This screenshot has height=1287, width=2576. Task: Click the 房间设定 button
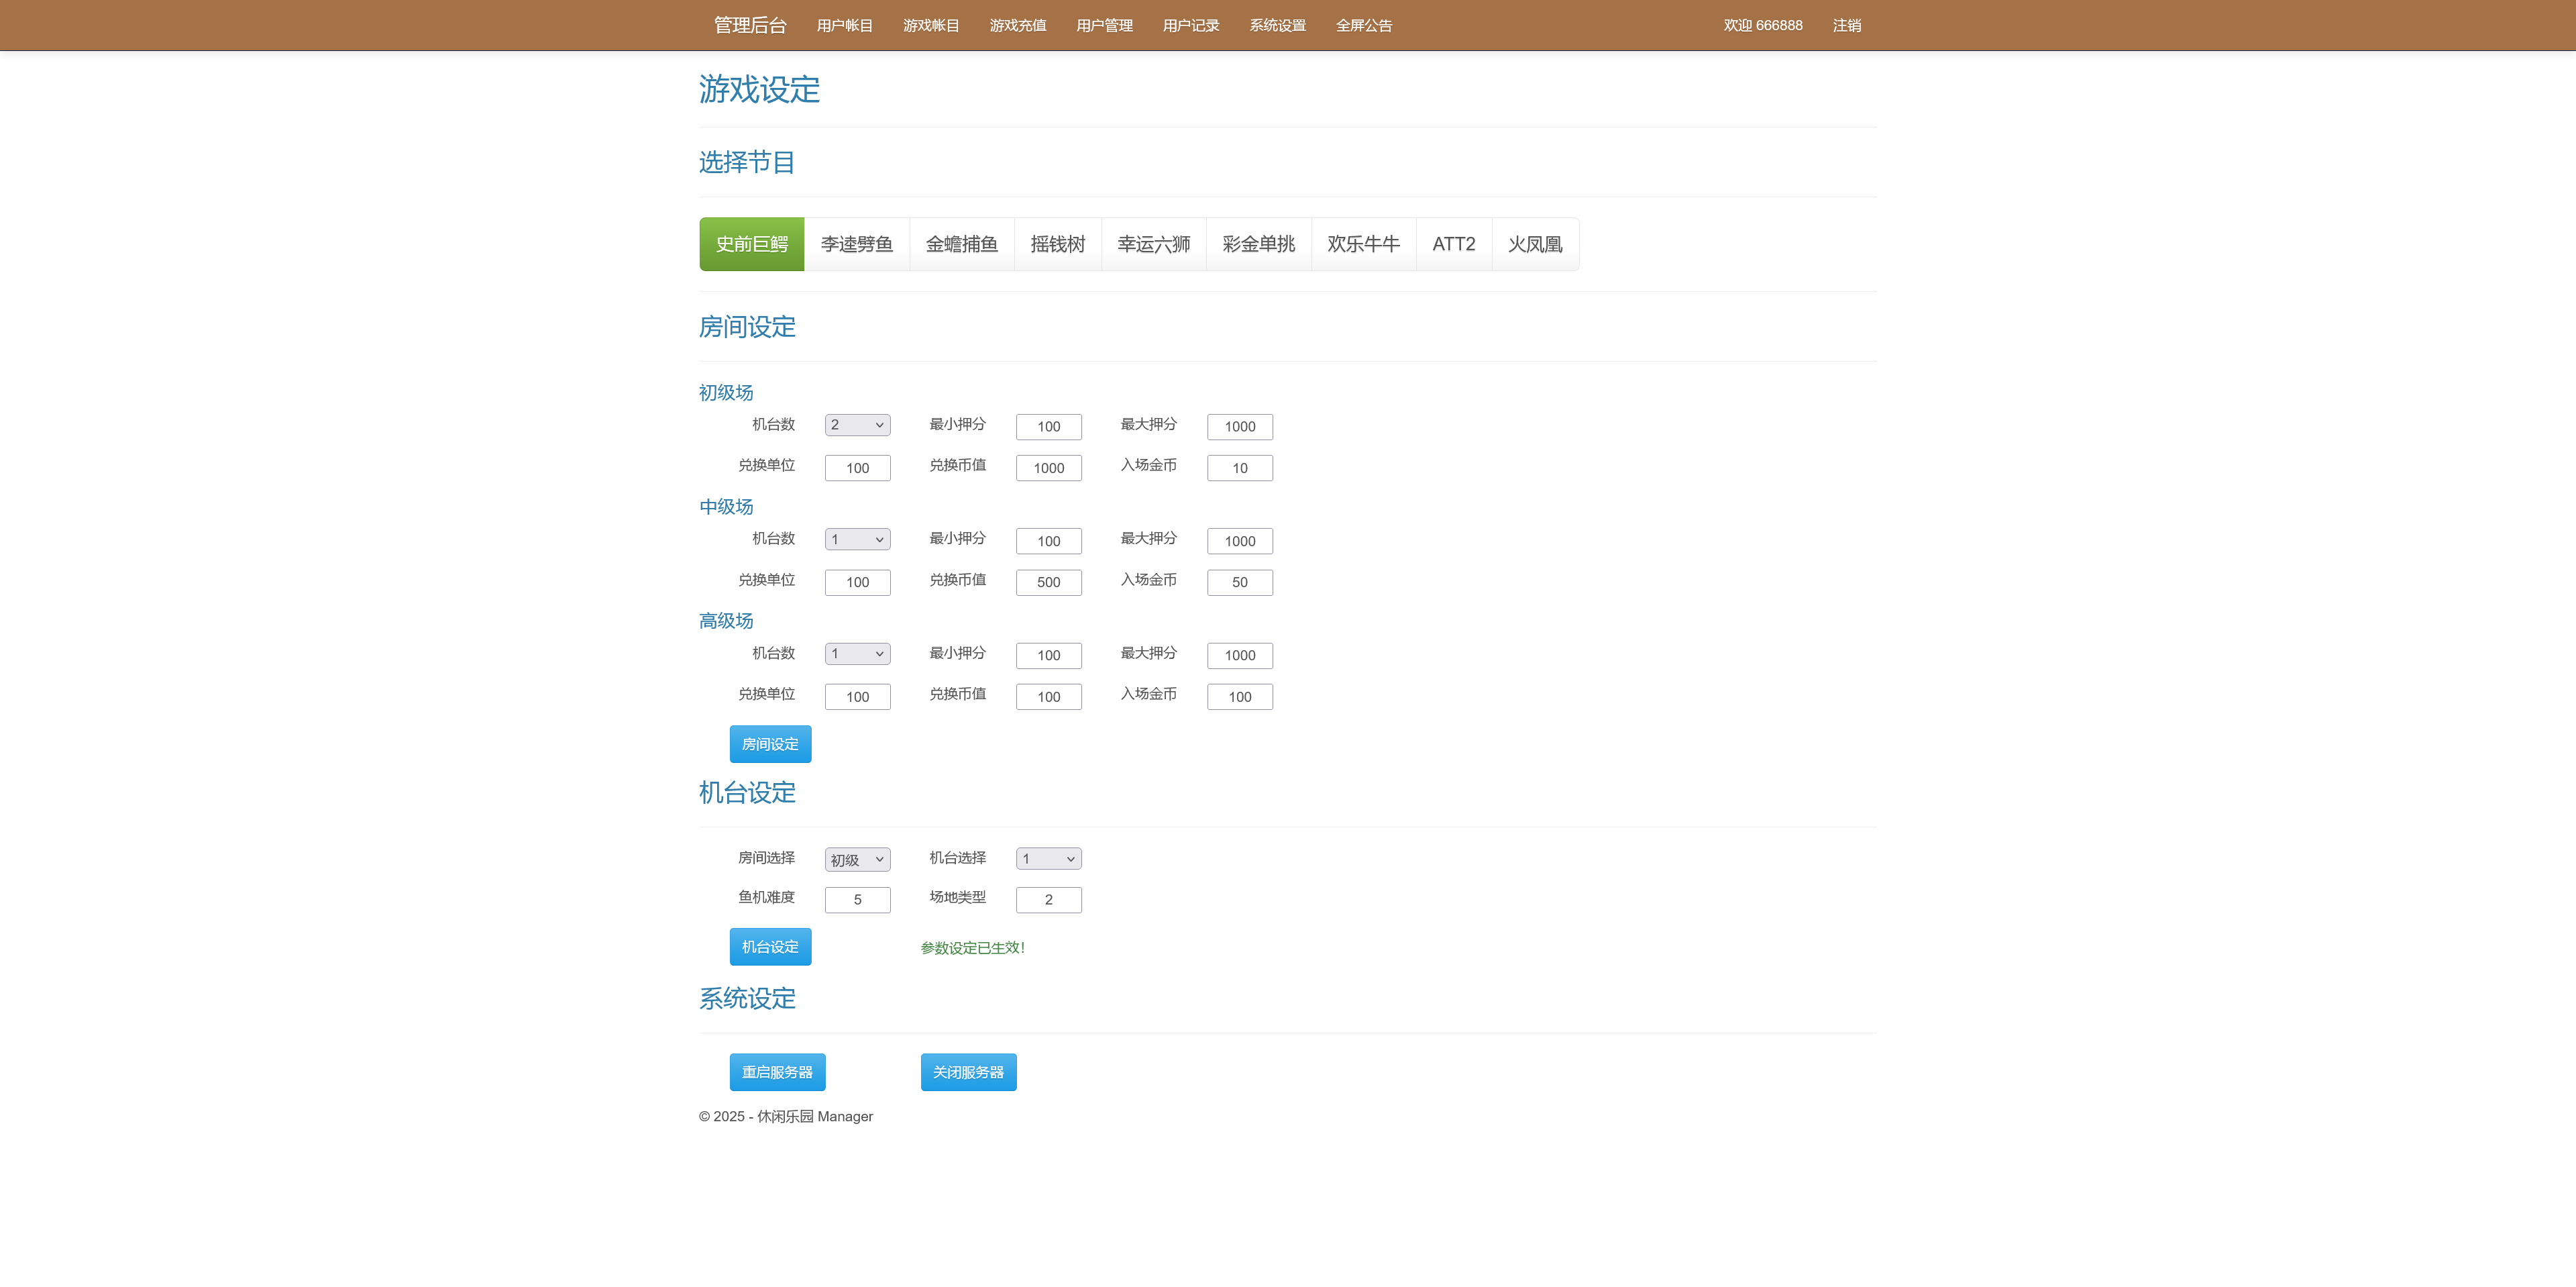coord(769,743)
